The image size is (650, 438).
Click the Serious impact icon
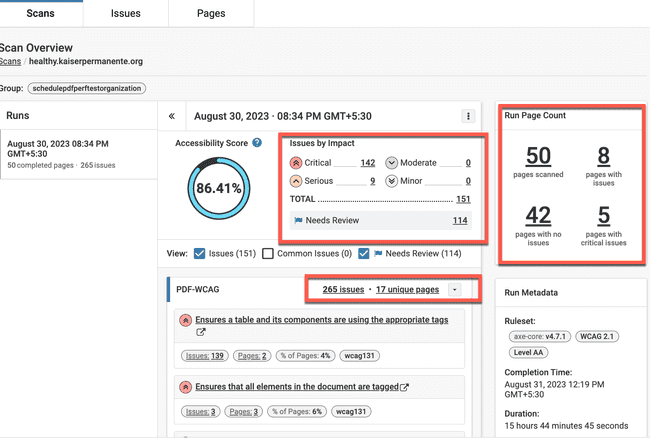click(297, 181)
